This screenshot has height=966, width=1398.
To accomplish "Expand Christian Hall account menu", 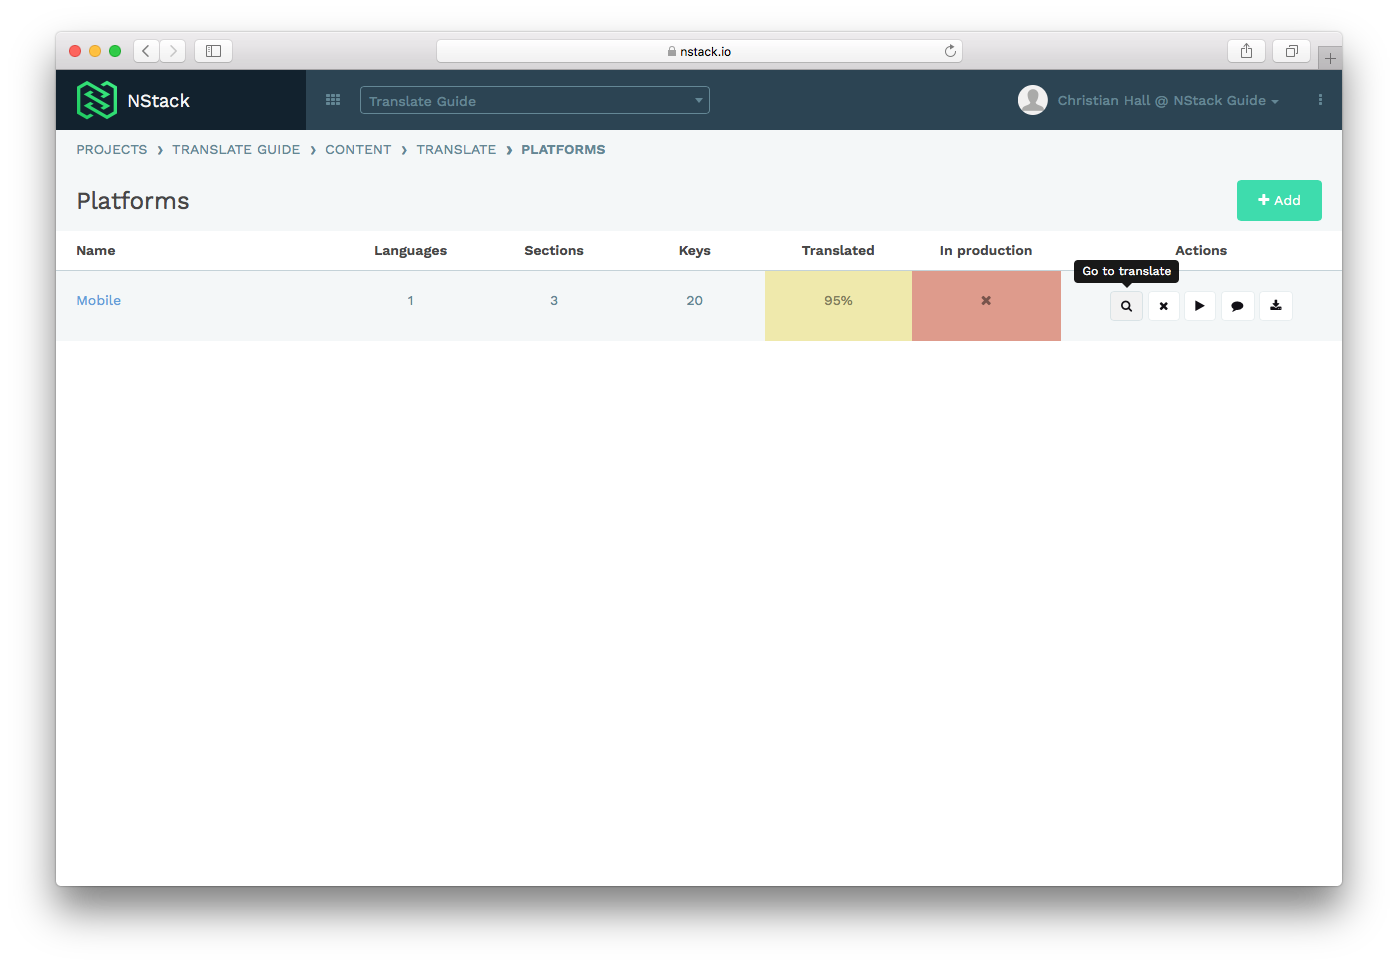I will point(1168,101).
